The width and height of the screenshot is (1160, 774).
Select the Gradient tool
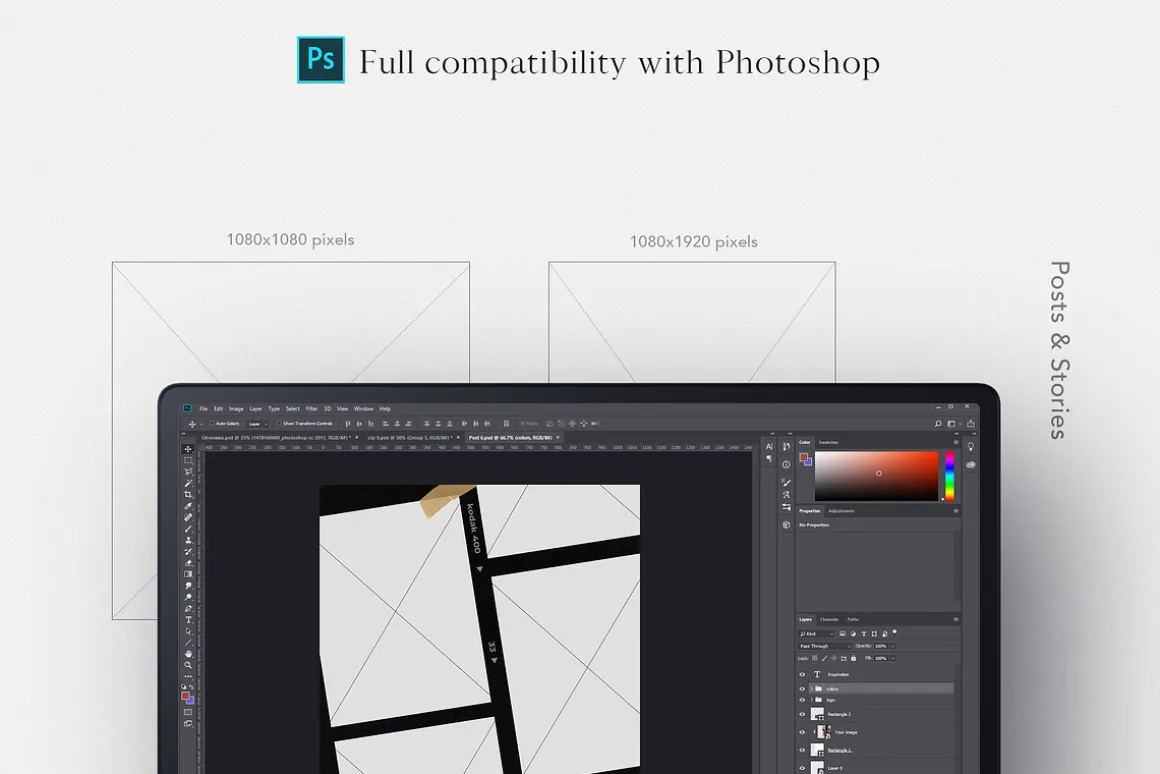(188, 574)
